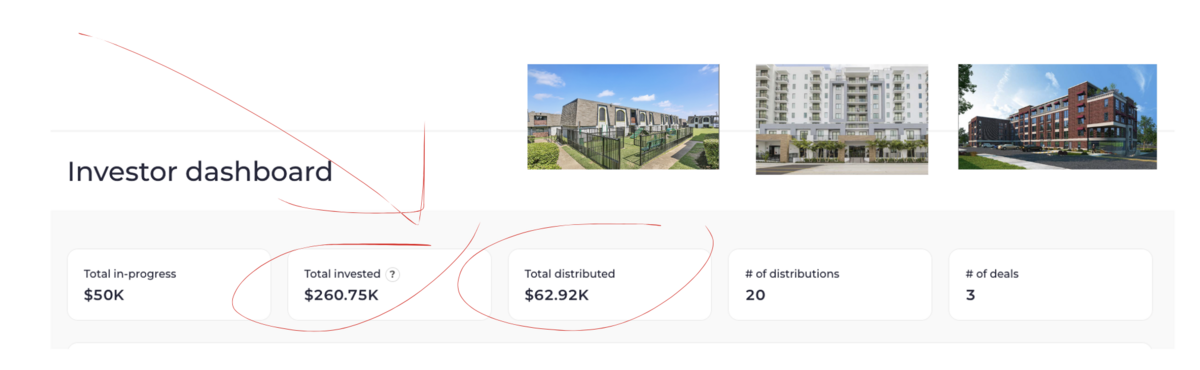View the red brick building photo
Screen dimensions: 1200x370
(1057, 116)
